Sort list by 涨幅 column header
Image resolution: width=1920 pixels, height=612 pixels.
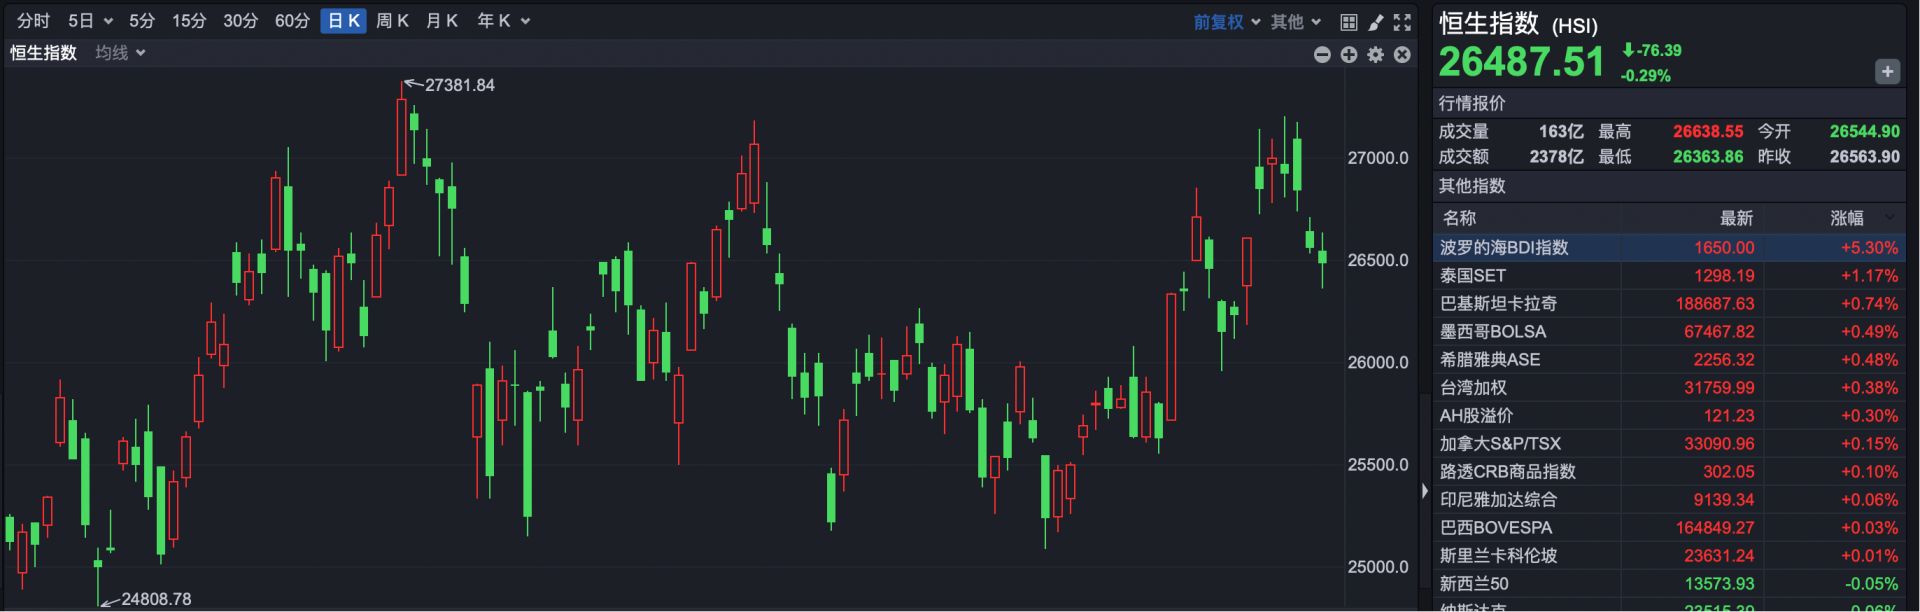1847,218
